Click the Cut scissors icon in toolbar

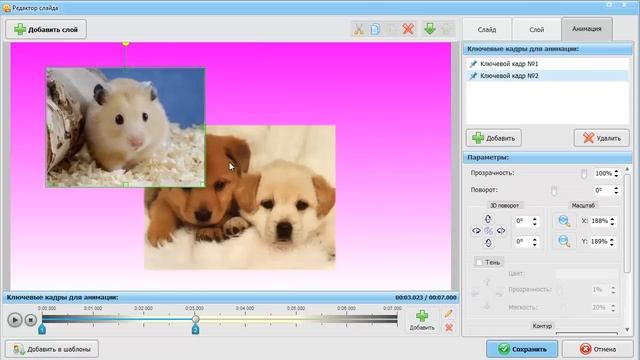click(x=359, y=29)
